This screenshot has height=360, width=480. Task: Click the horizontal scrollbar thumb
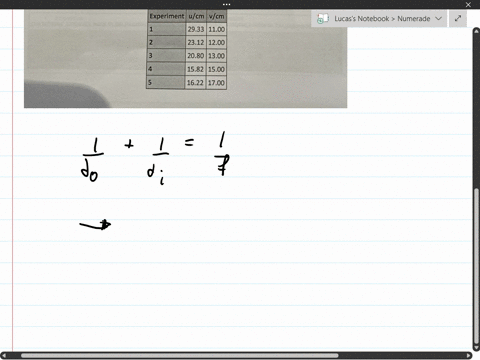point(180,356)
